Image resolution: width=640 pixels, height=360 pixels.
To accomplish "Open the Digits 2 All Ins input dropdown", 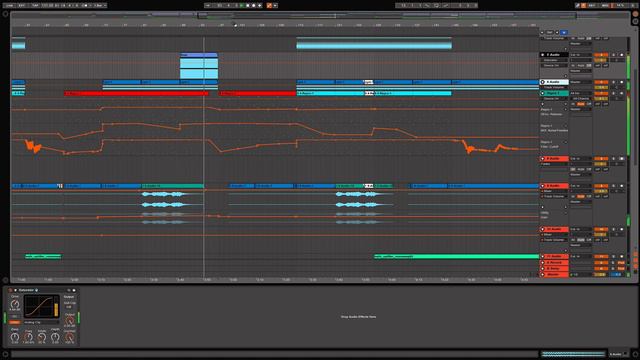I will (580, 93).
